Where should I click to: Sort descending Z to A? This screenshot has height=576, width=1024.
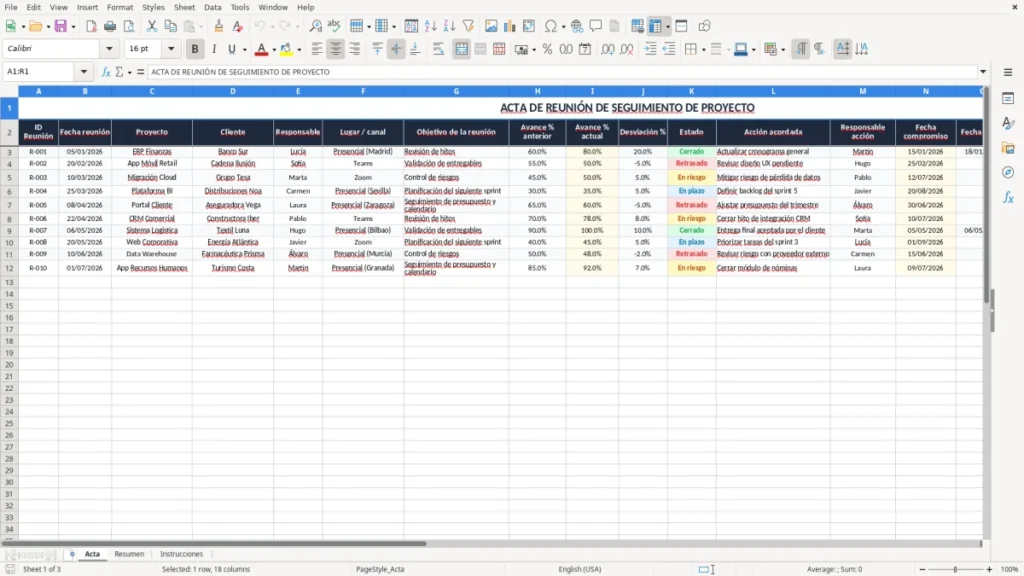tap(449, 26)
